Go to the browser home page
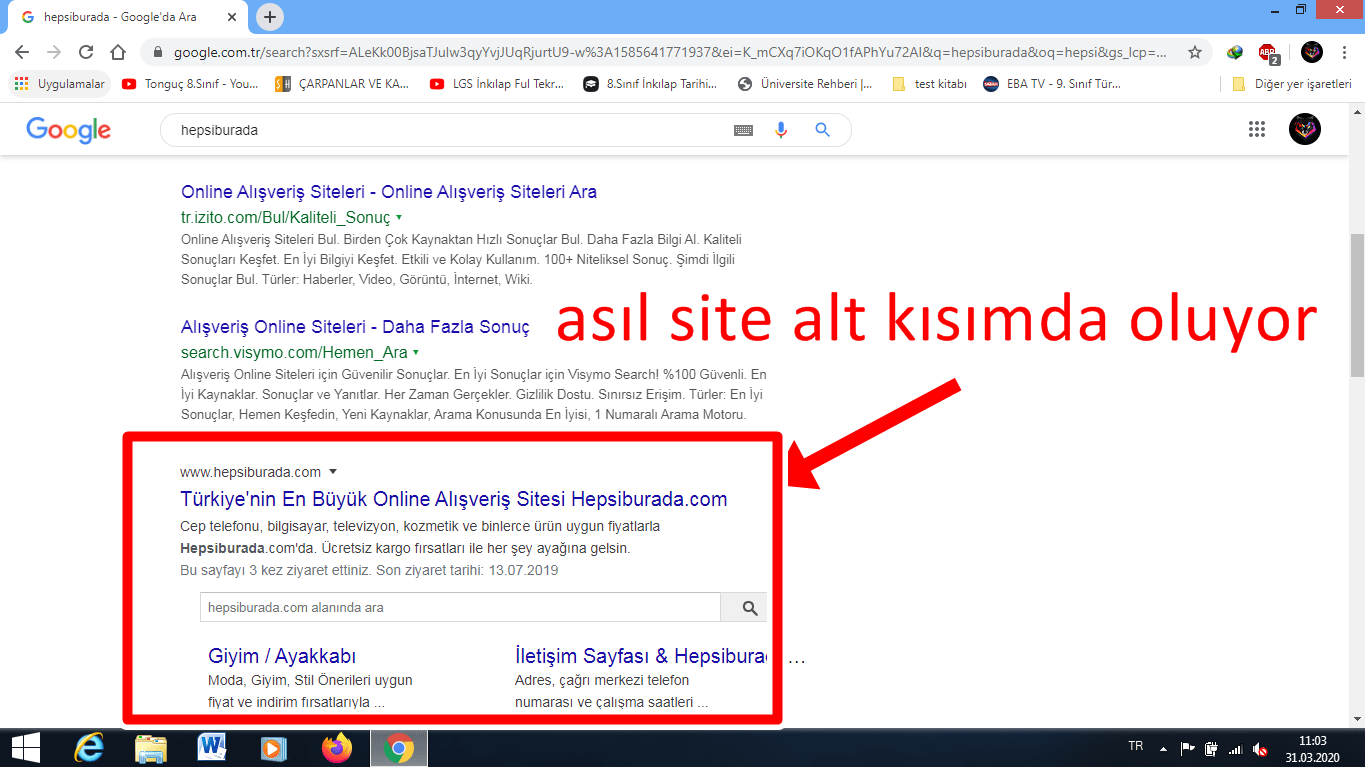The image size is (1365, 767). pos(118,52)
